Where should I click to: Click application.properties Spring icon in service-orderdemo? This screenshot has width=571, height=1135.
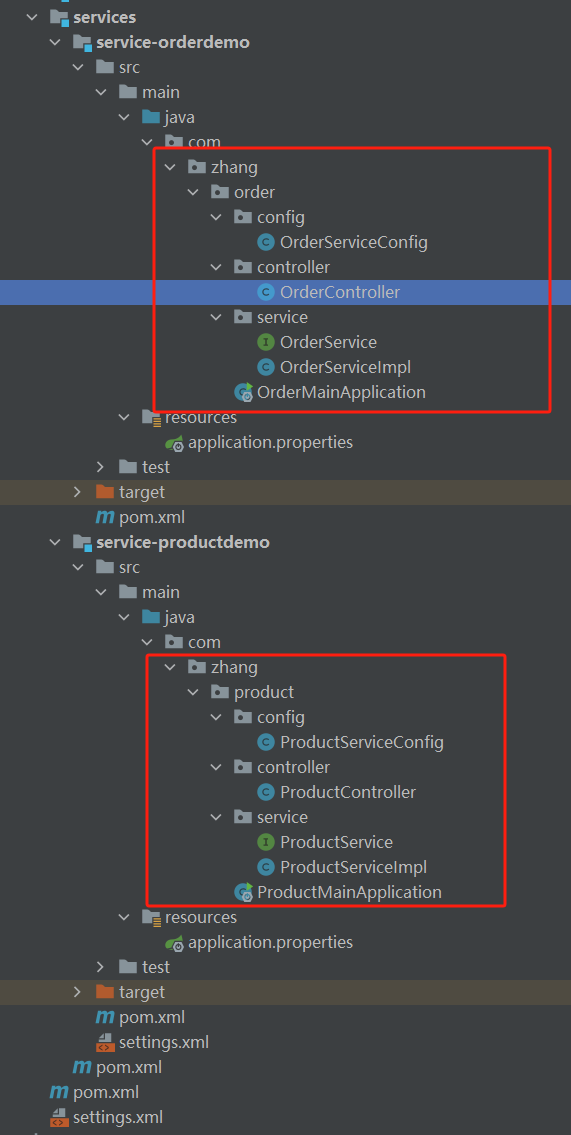pos(174,442)
